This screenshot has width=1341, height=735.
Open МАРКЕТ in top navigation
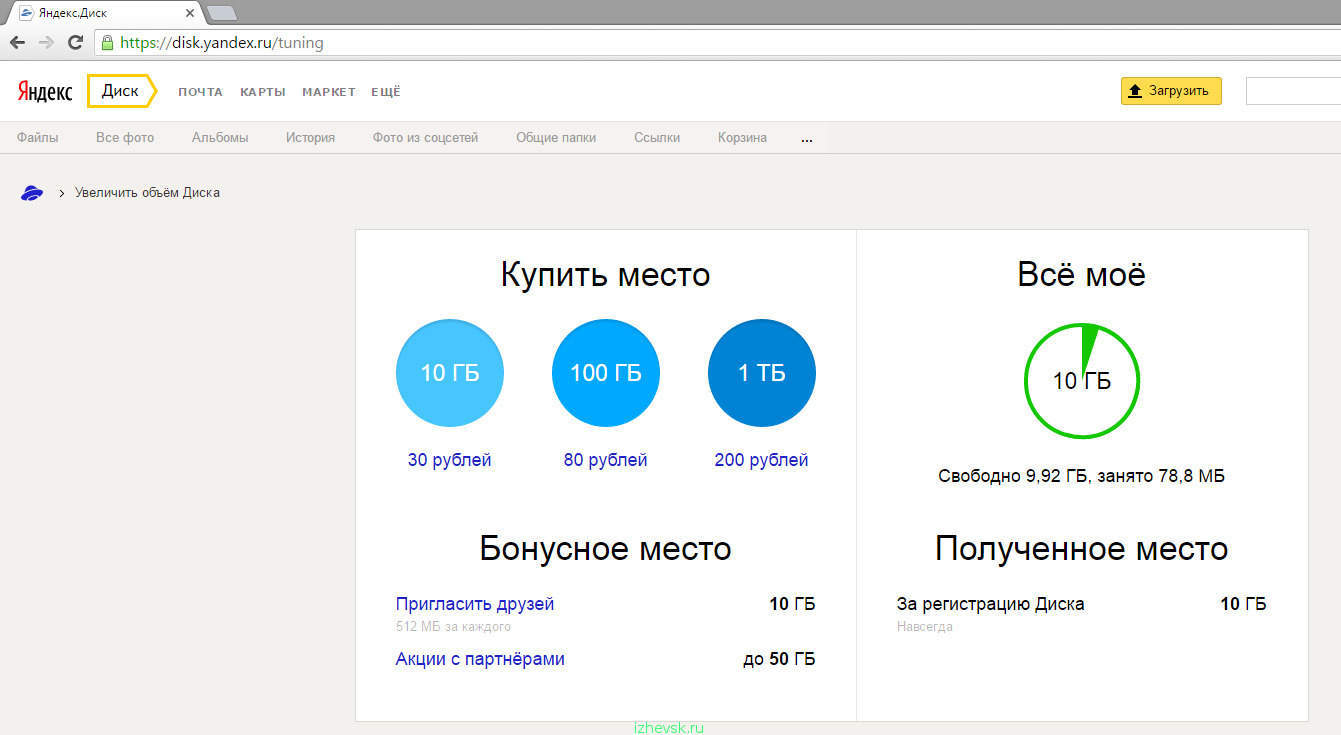329,92
